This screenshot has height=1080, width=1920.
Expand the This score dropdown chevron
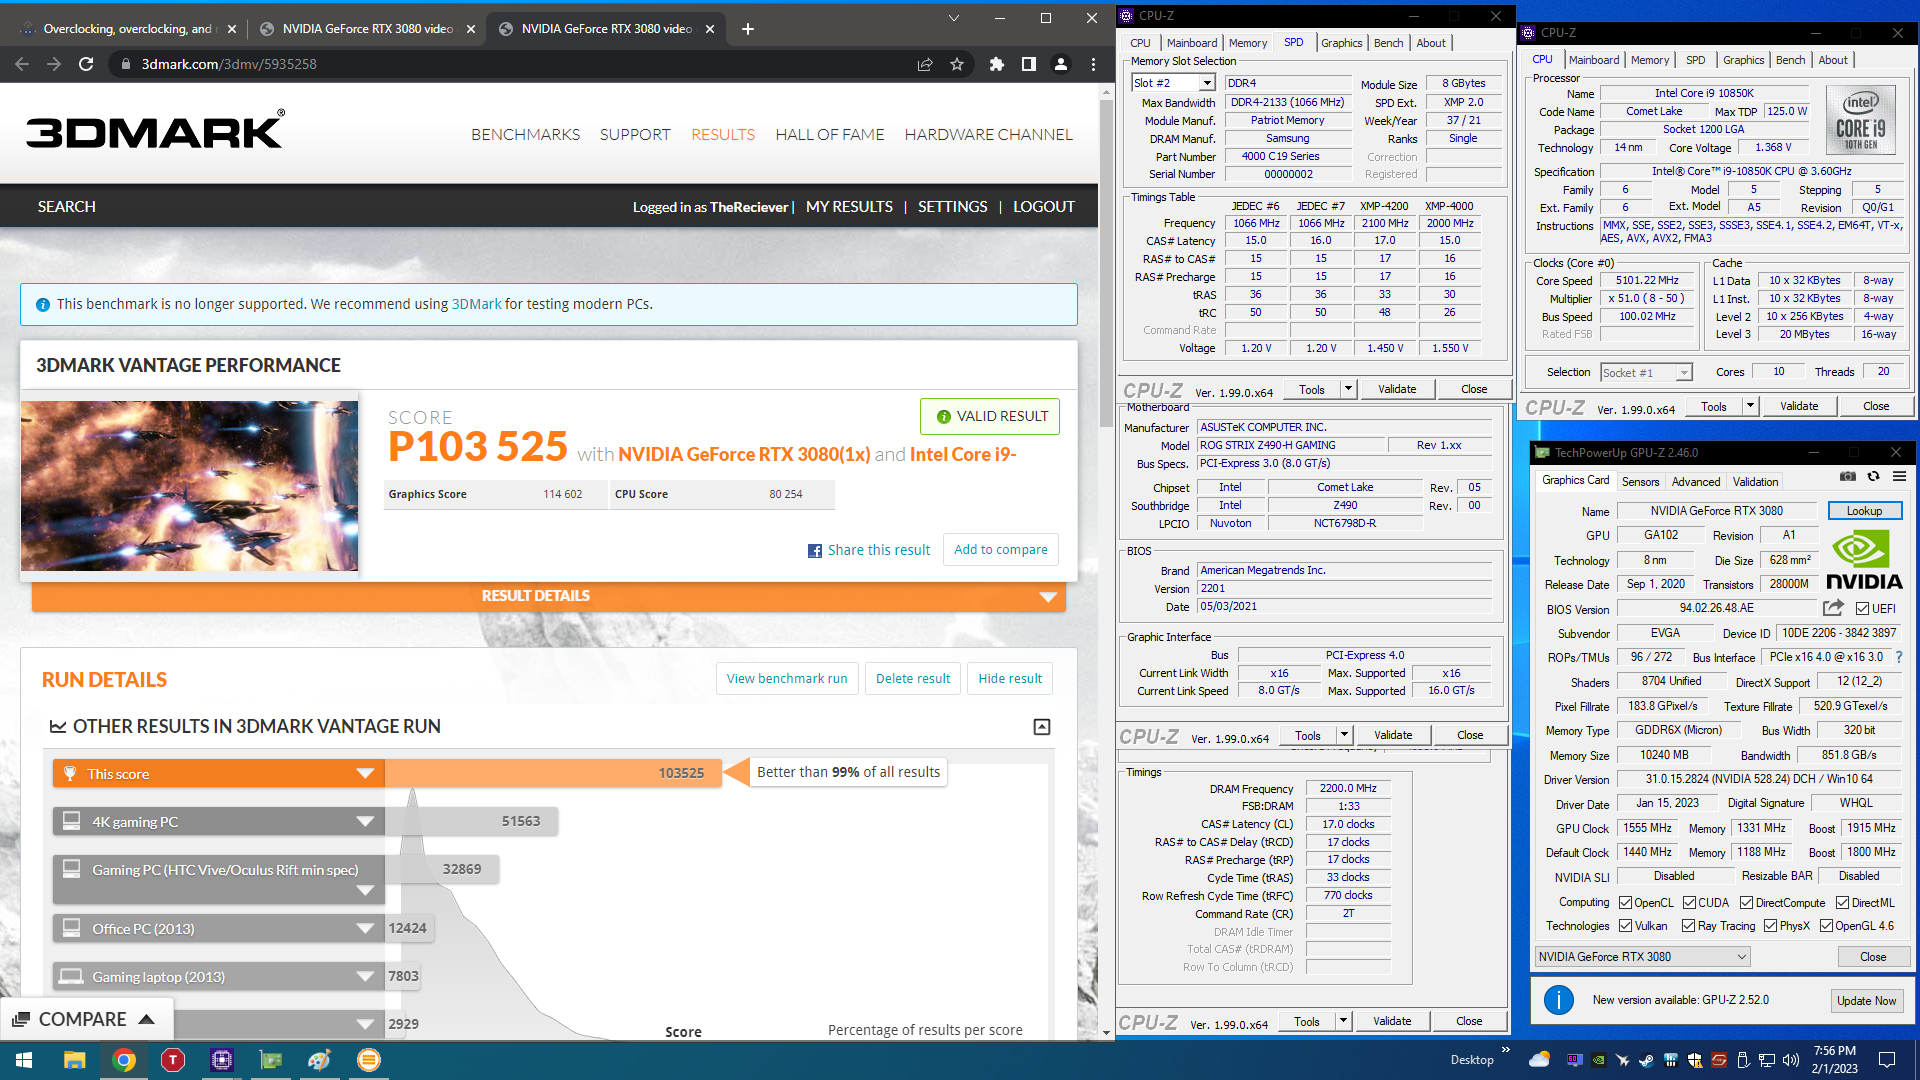[365, 774]
